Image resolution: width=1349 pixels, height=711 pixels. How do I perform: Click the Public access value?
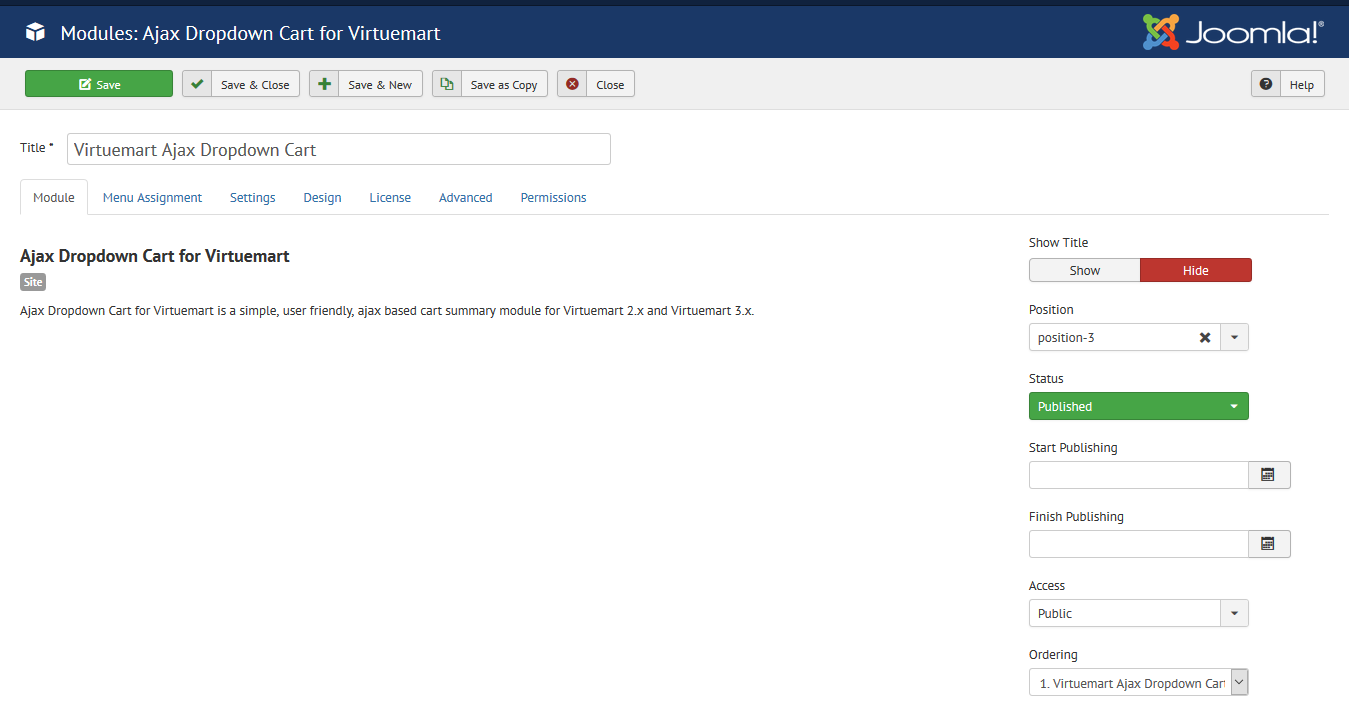[x=1125, y=613]
